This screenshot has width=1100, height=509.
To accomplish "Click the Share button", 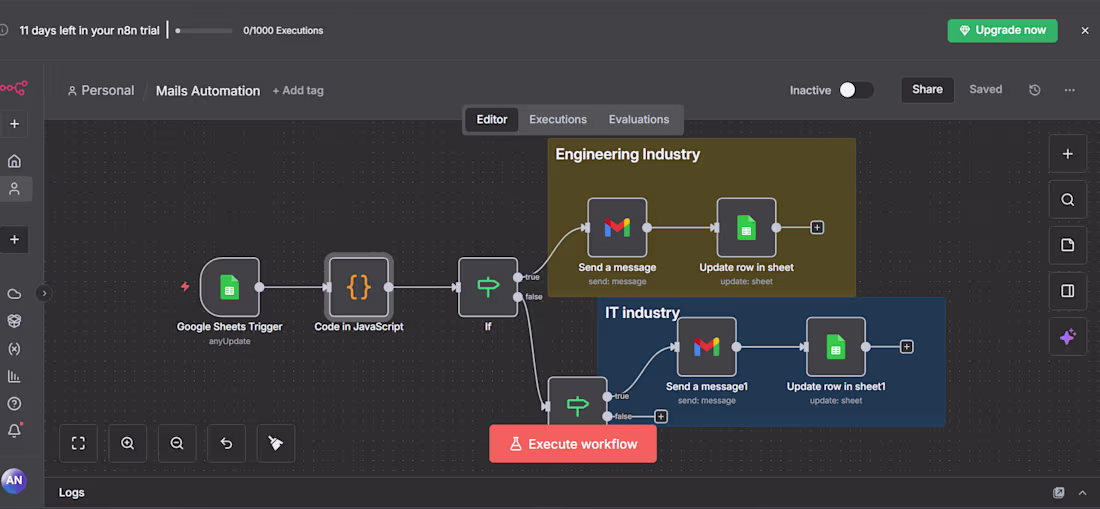I will click(927, 90).
